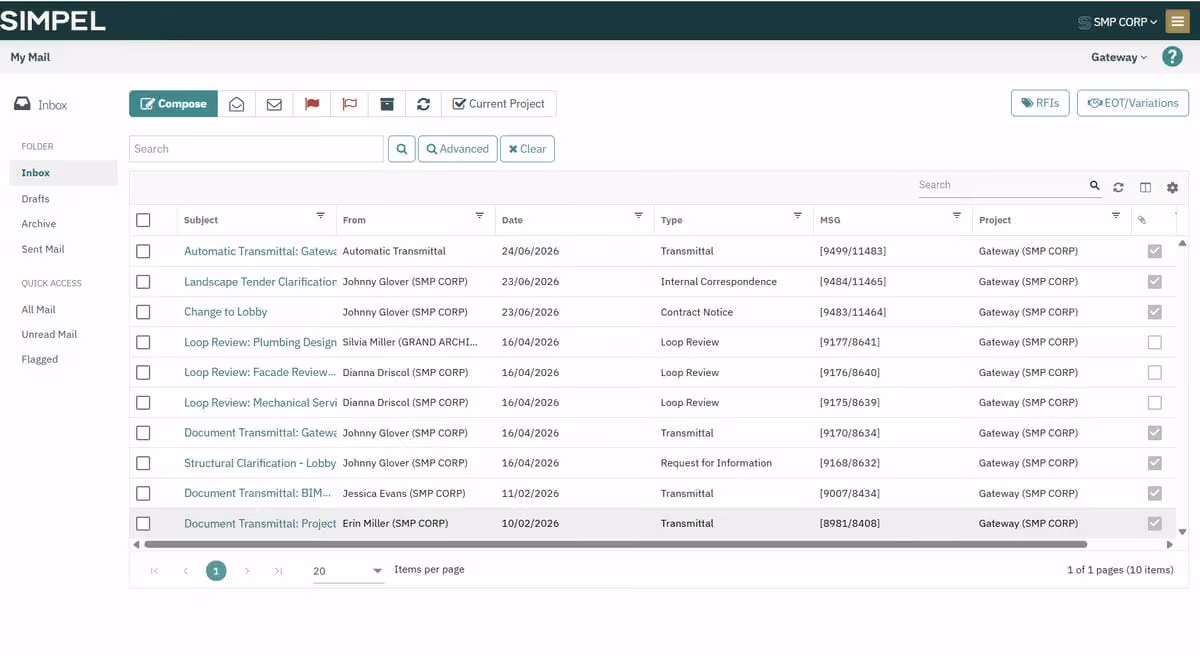
Task: Click the Clear search button
Action: (527, 149)
